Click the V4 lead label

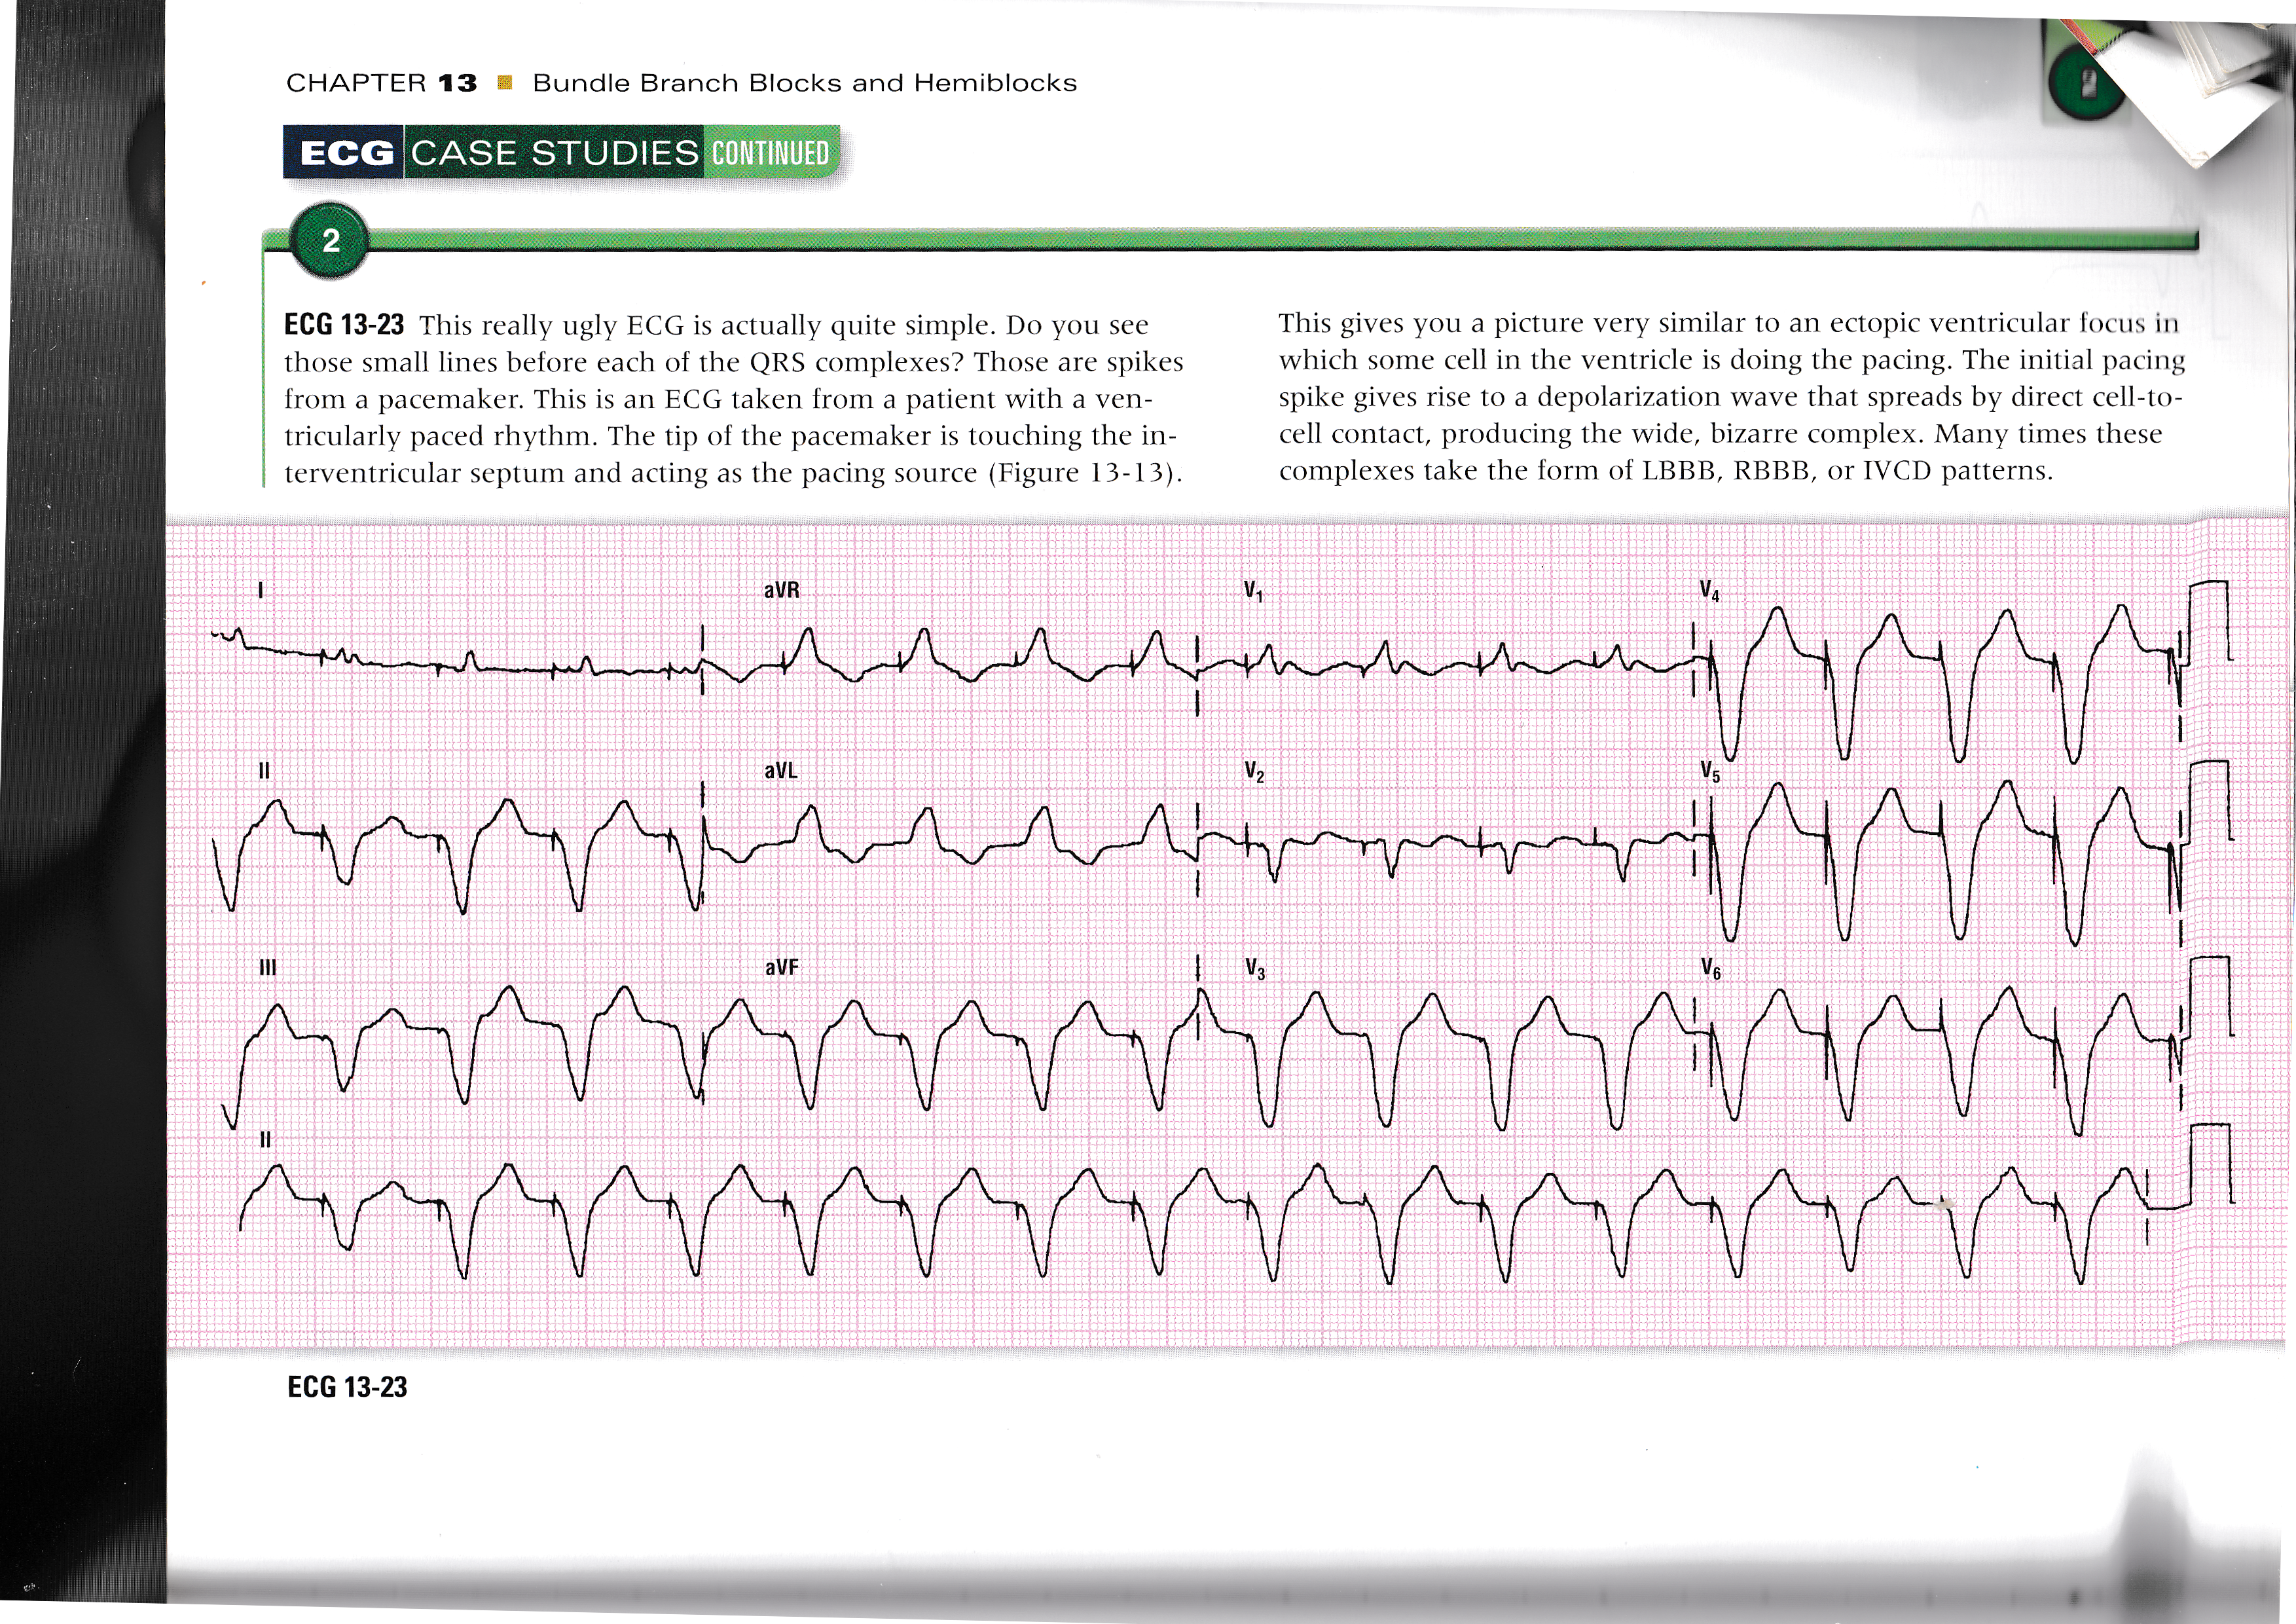coord(1709,592)
